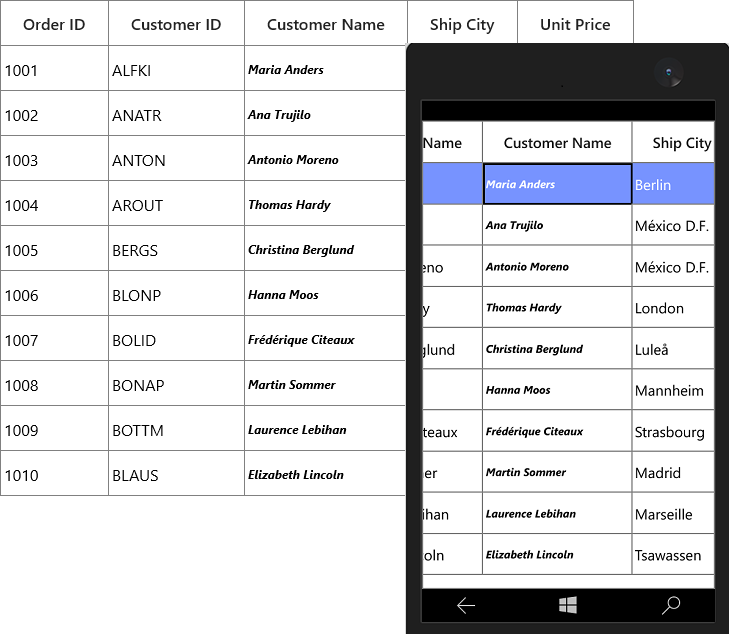Tap Hanna Moos cell on phone
This screenshot has height=634, width=729.
(x=557, y=390)
